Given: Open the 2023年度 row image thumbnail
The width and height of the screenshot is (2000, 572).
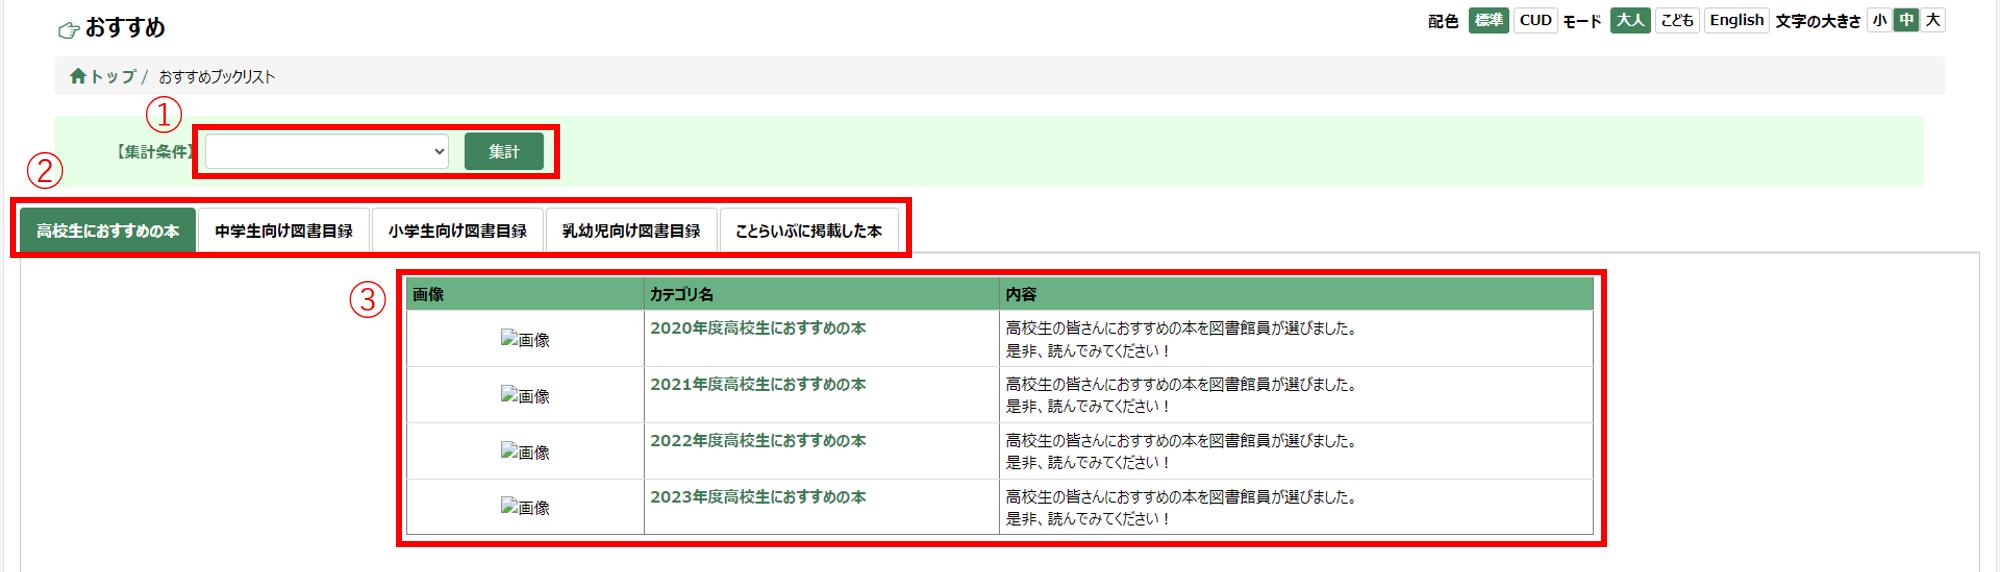Looking at the screenshot, I should click(x=525, y=507).
